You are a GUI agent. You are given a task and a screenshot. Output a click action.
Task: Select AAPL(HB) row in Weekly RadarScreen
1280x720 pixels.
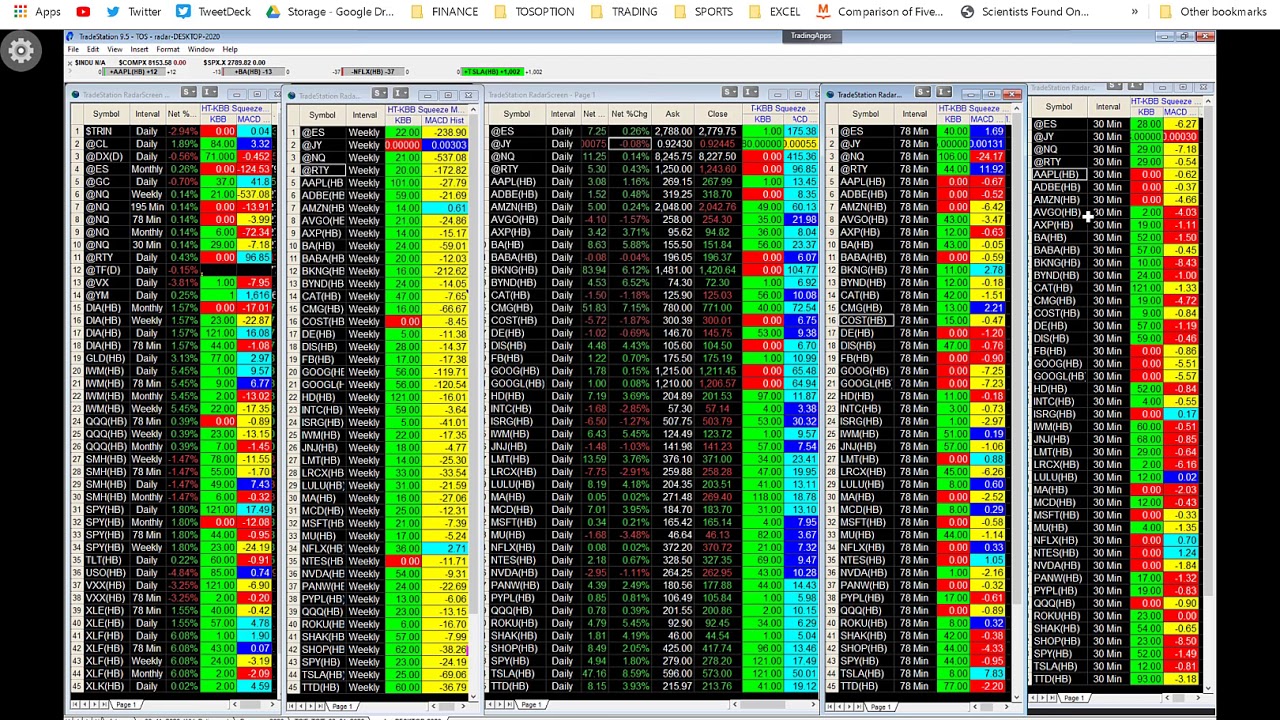point(378,183)
